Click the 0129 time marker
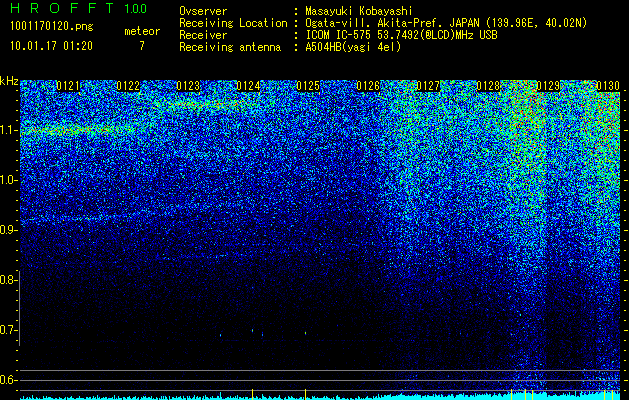Screen dimensions: 629x400 pos(548,86)
